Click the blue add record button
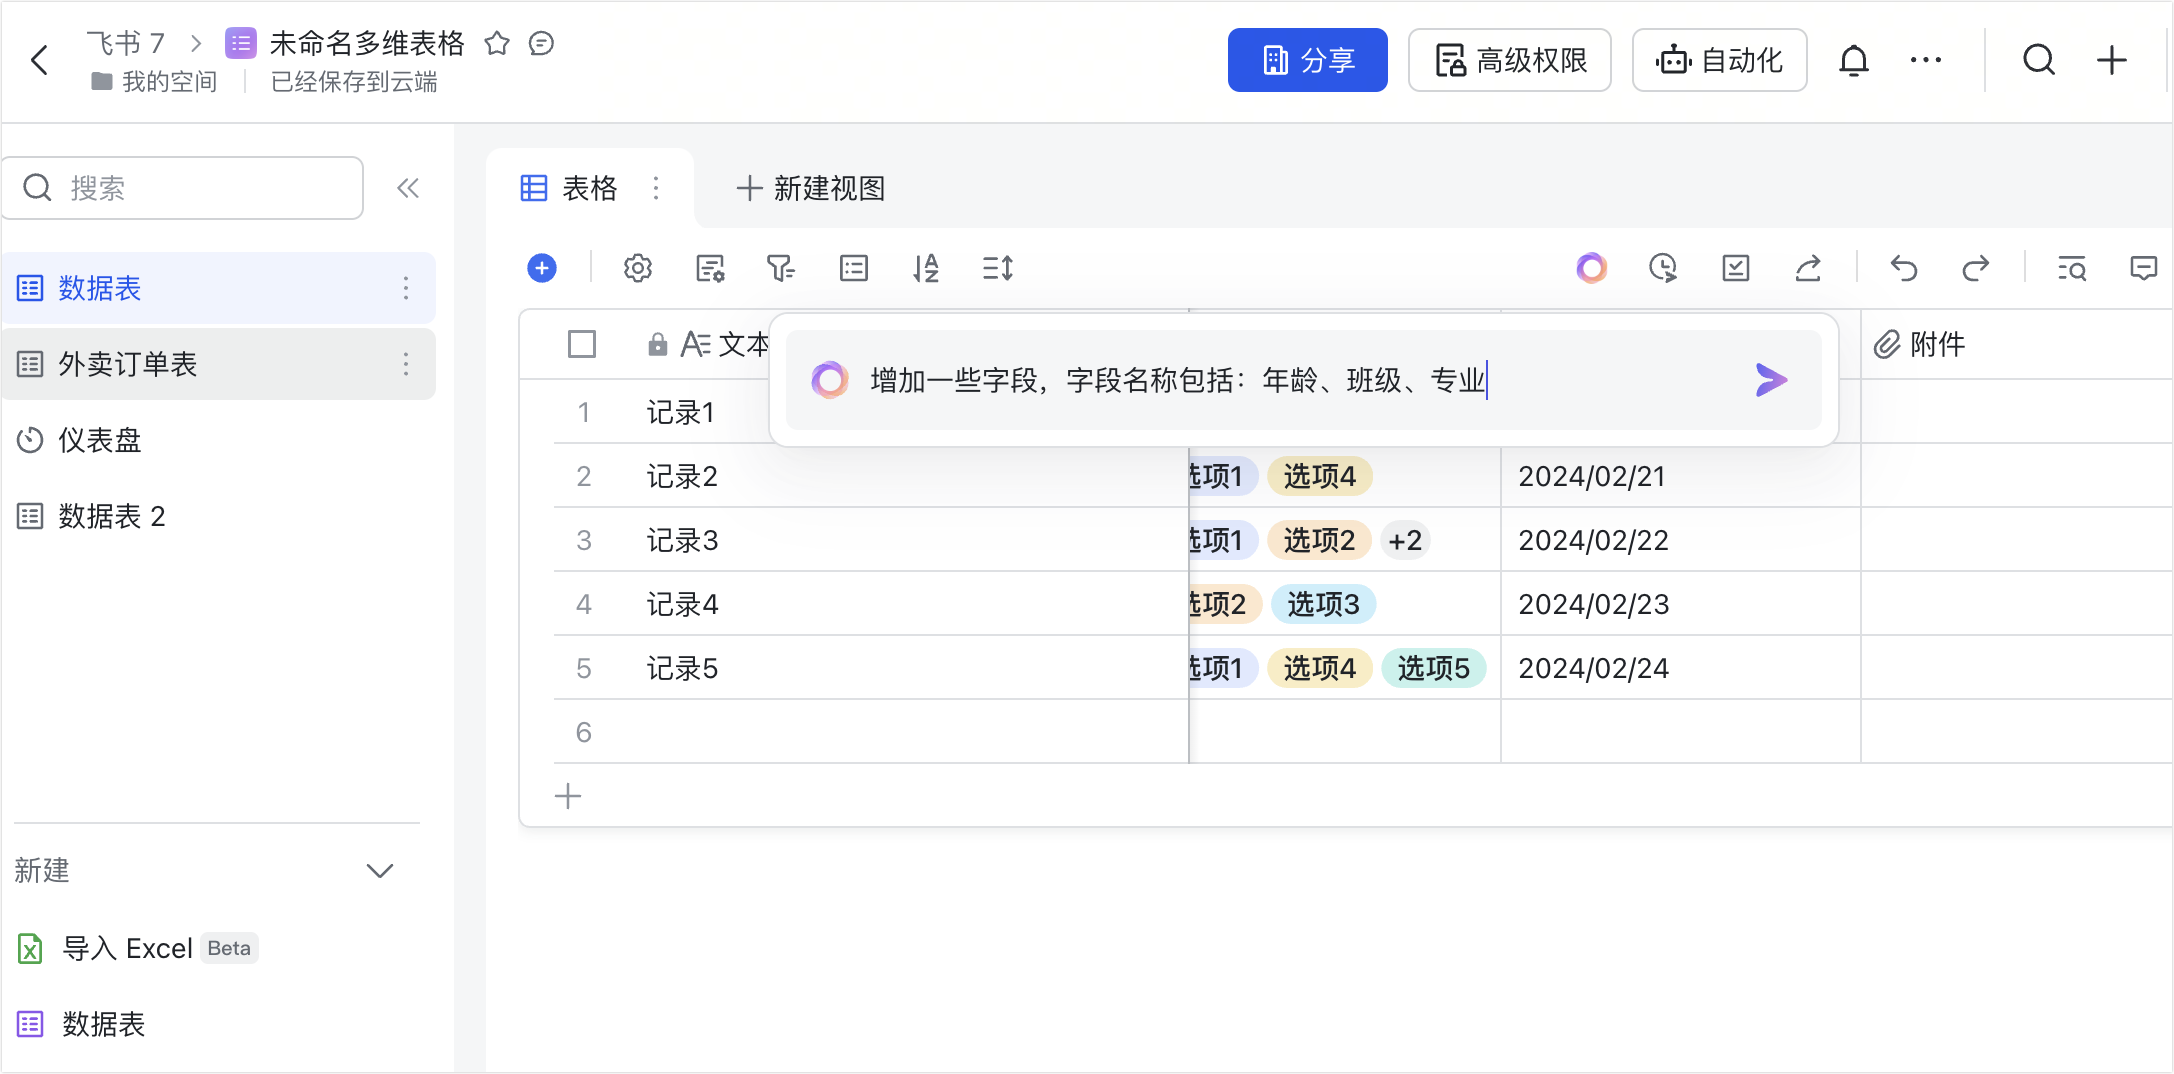The image size is (2174, 1074). [x=542, y=268]
